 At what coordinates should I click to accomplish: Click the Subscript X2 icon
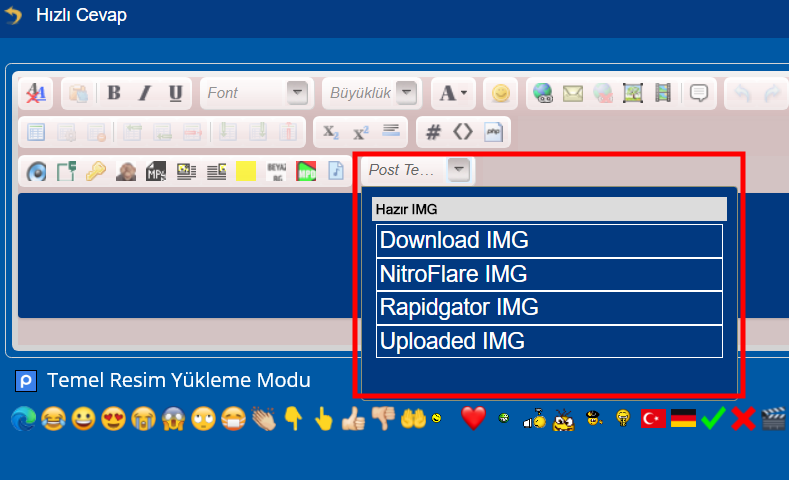click(331, 132)
